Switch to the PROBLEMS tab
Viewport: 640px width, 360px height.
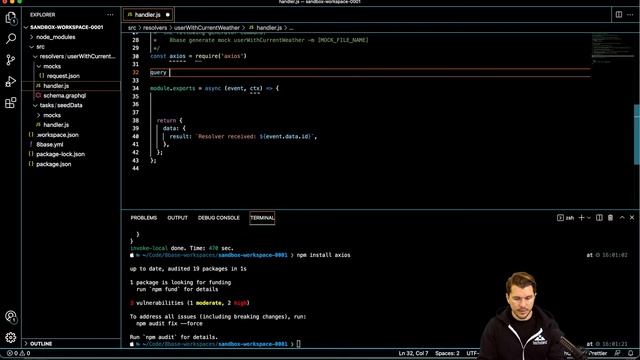[144, 218]
